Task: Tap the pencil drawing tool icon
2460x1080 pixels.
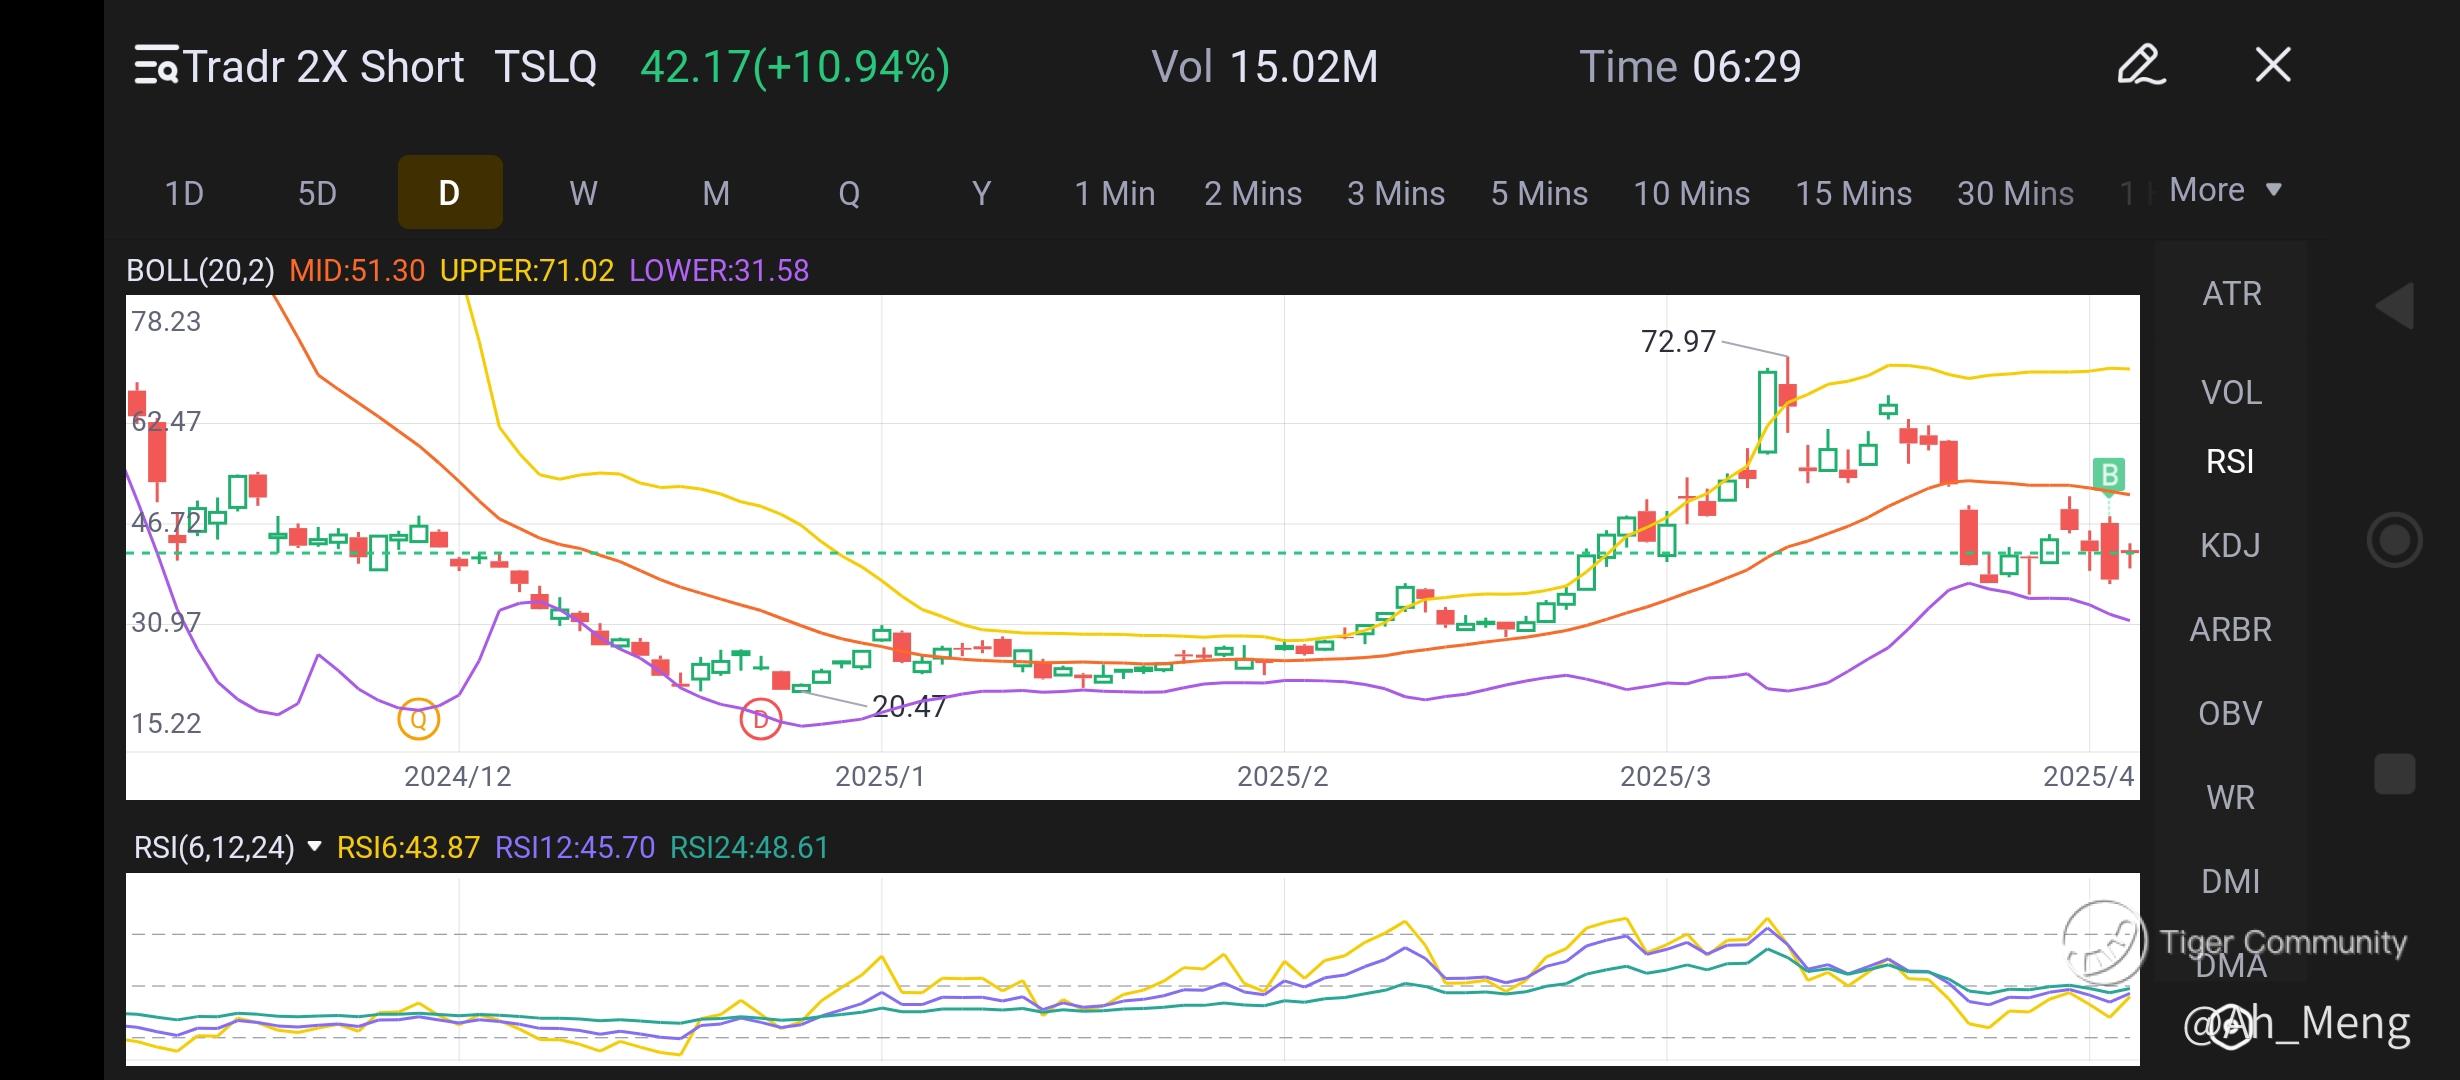Action: (x=2141, y=66)
